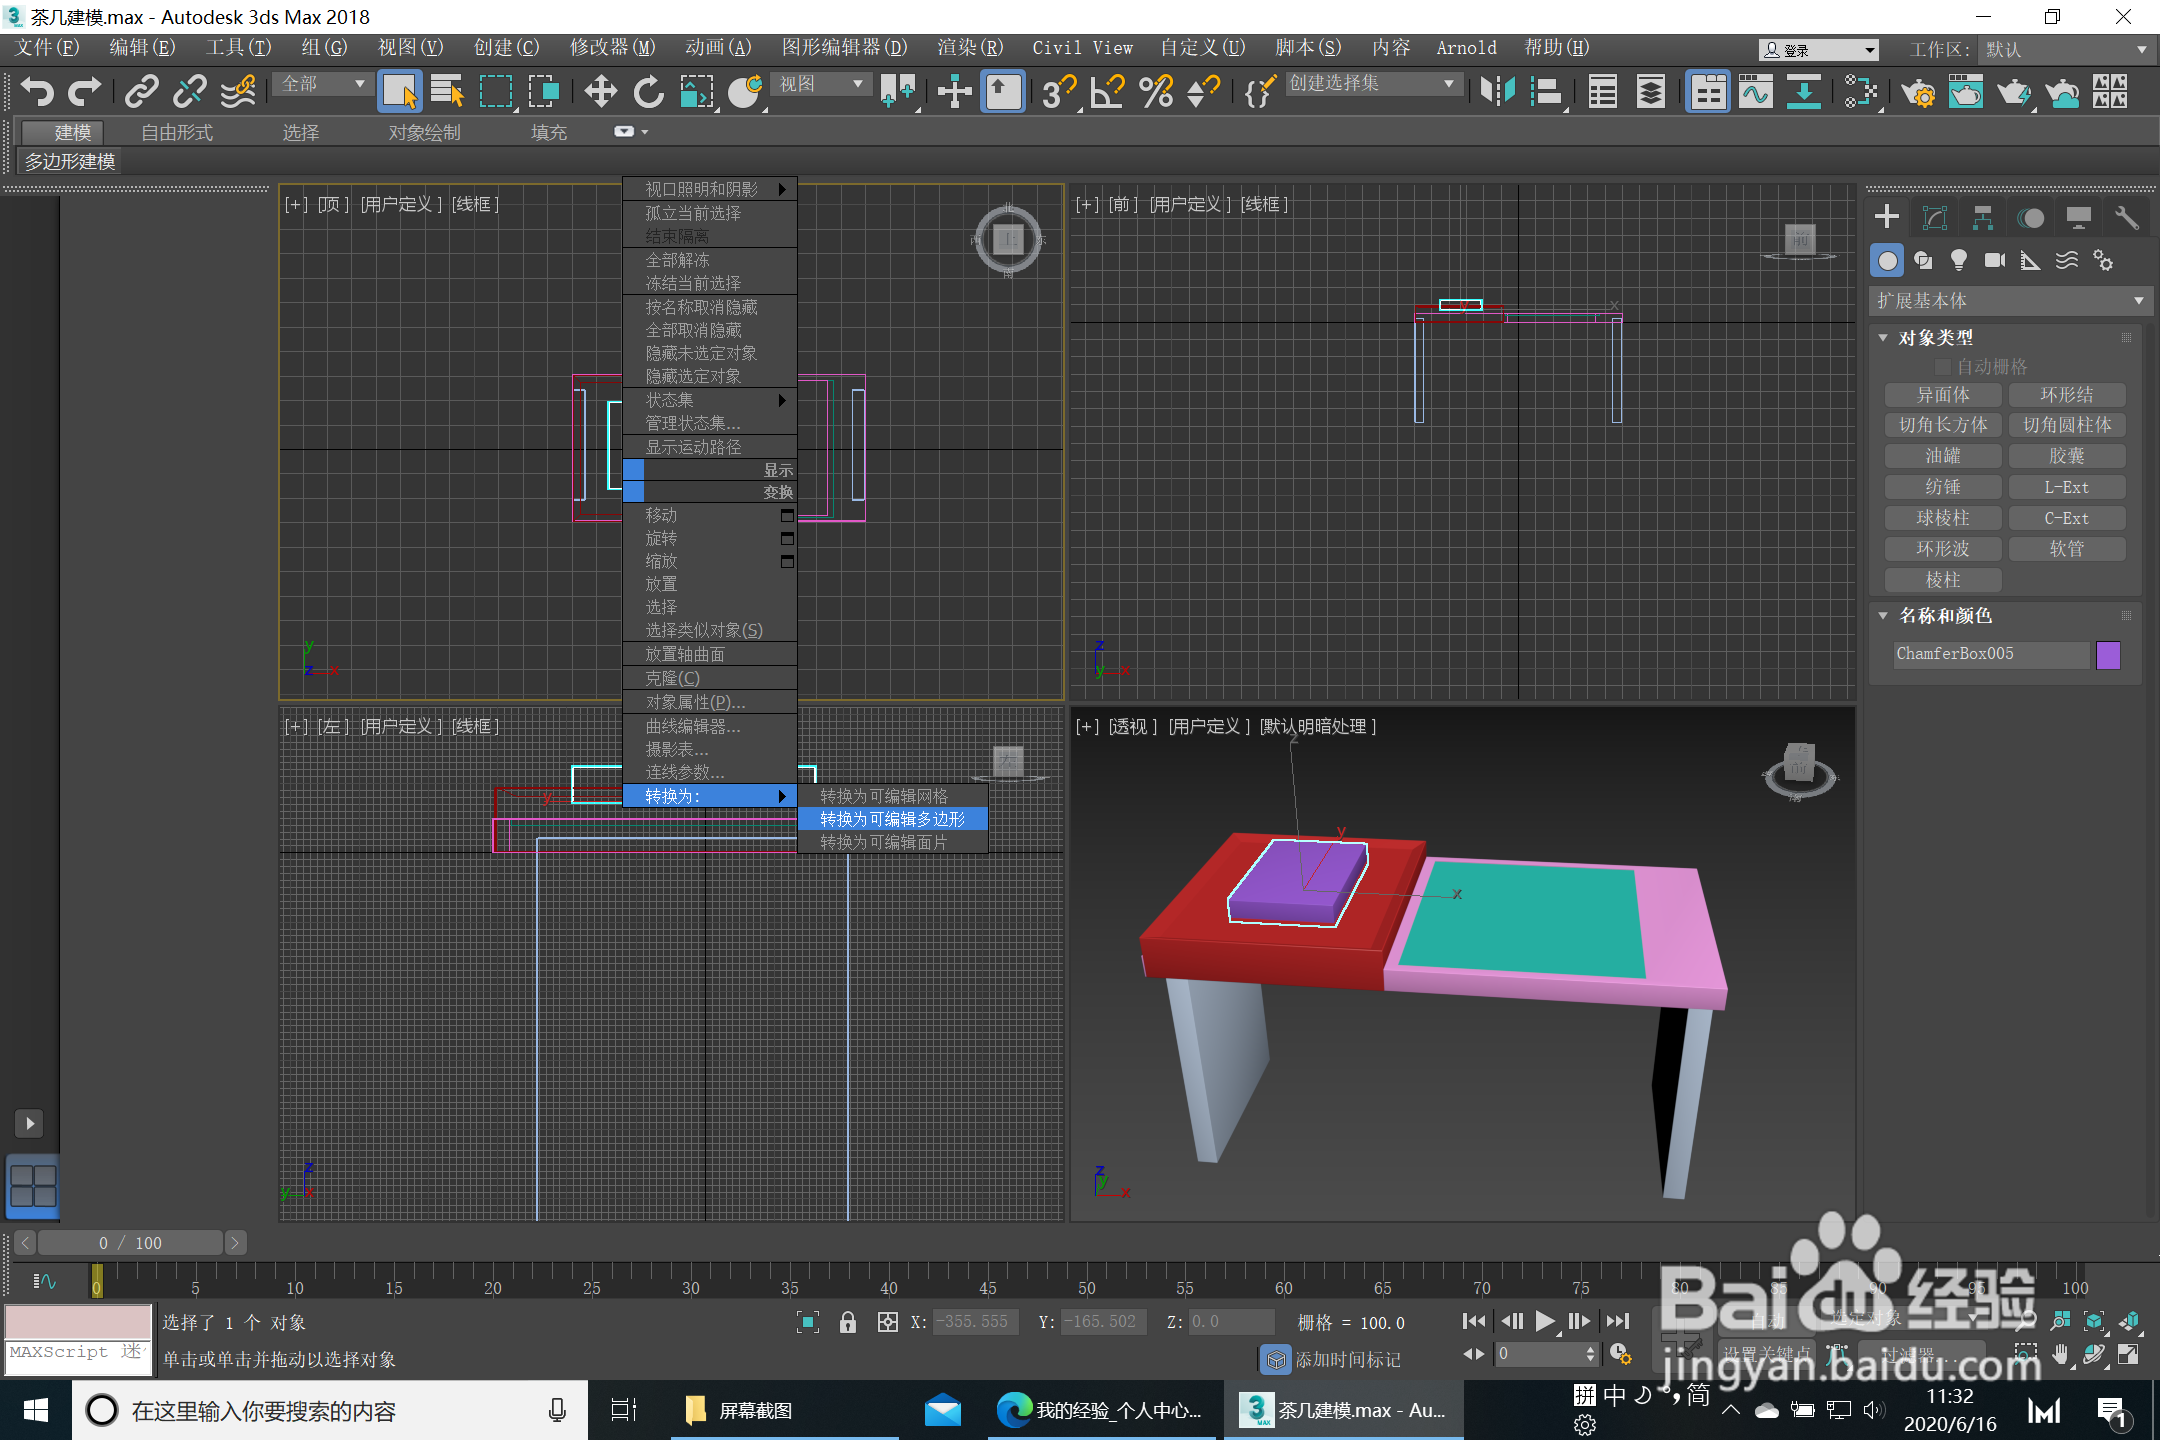Toggle the Ribbon display icon
The image size is (2160, 1440).
pos(1708,92)
